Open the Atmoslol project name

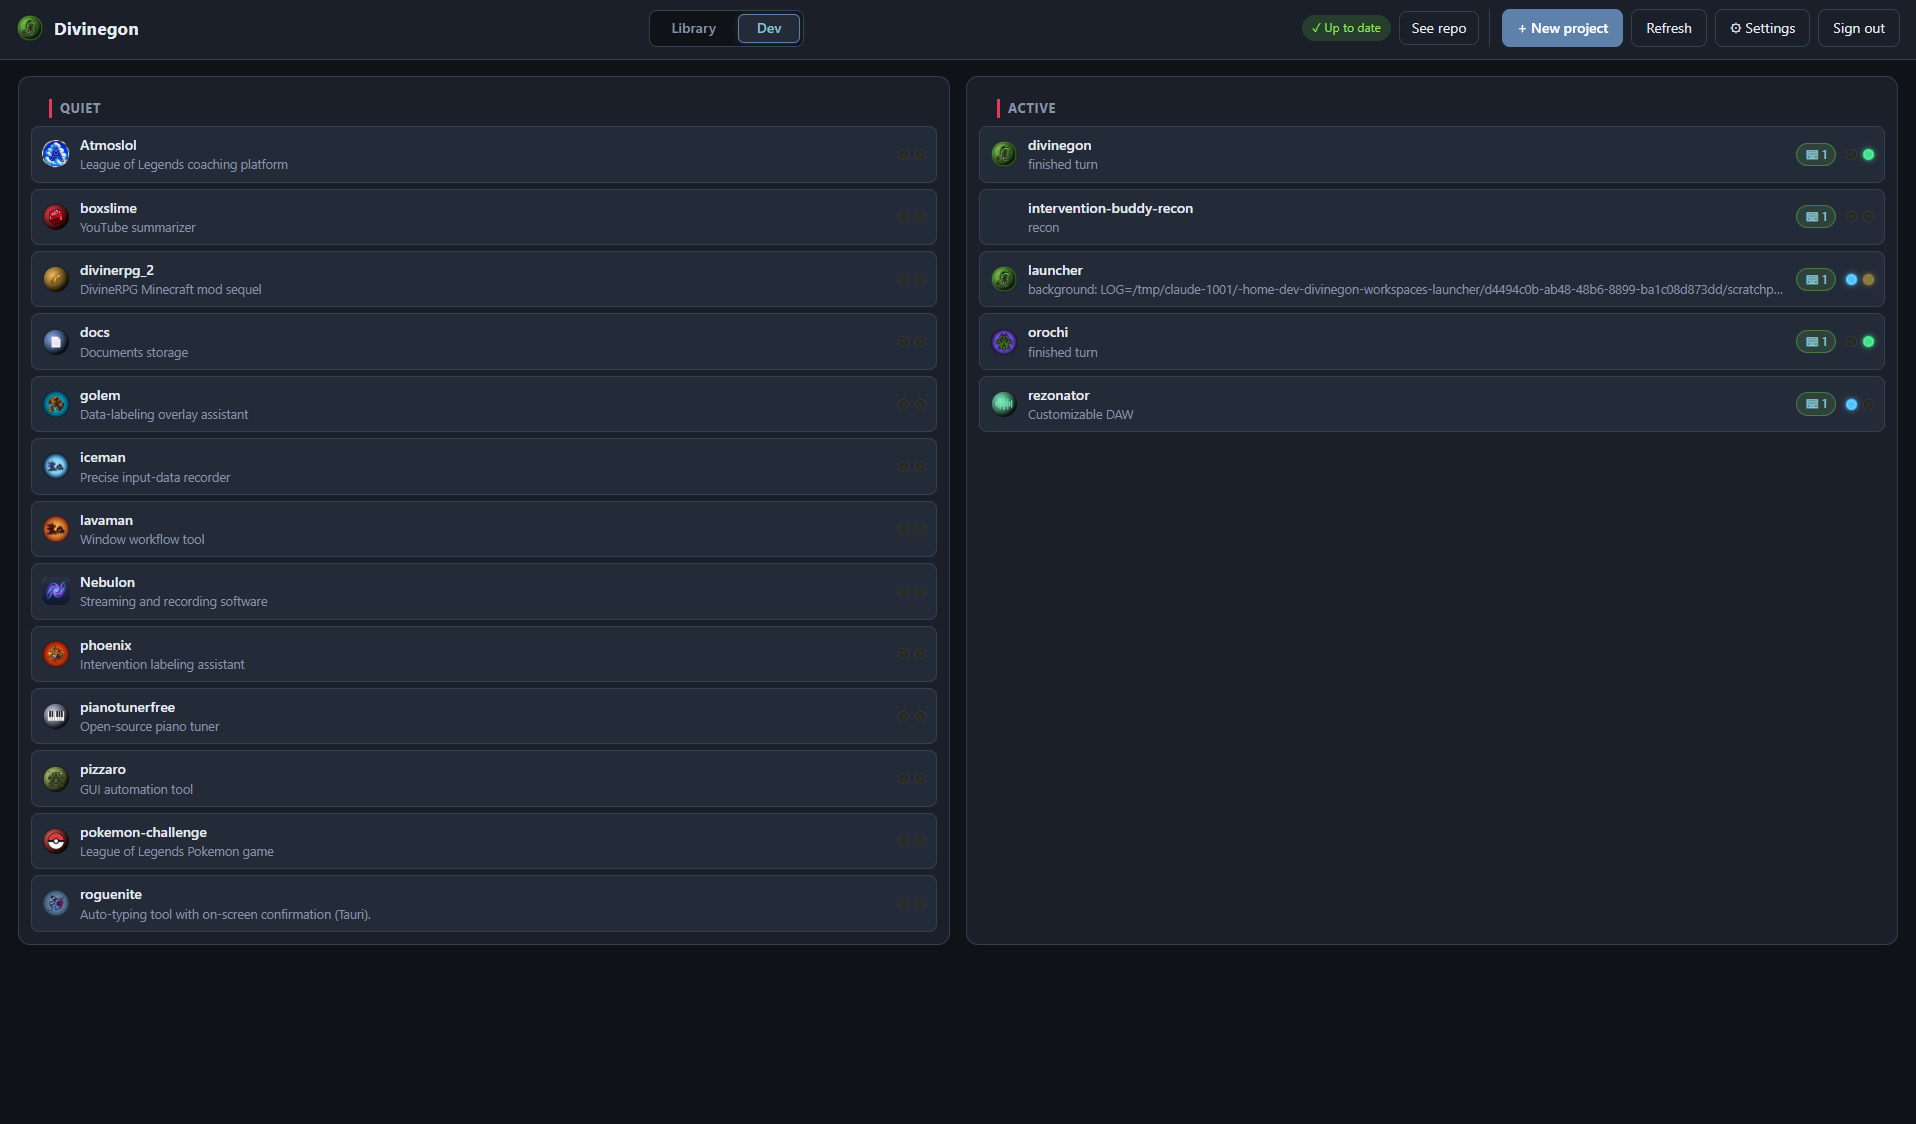click(x=108, y=145)
